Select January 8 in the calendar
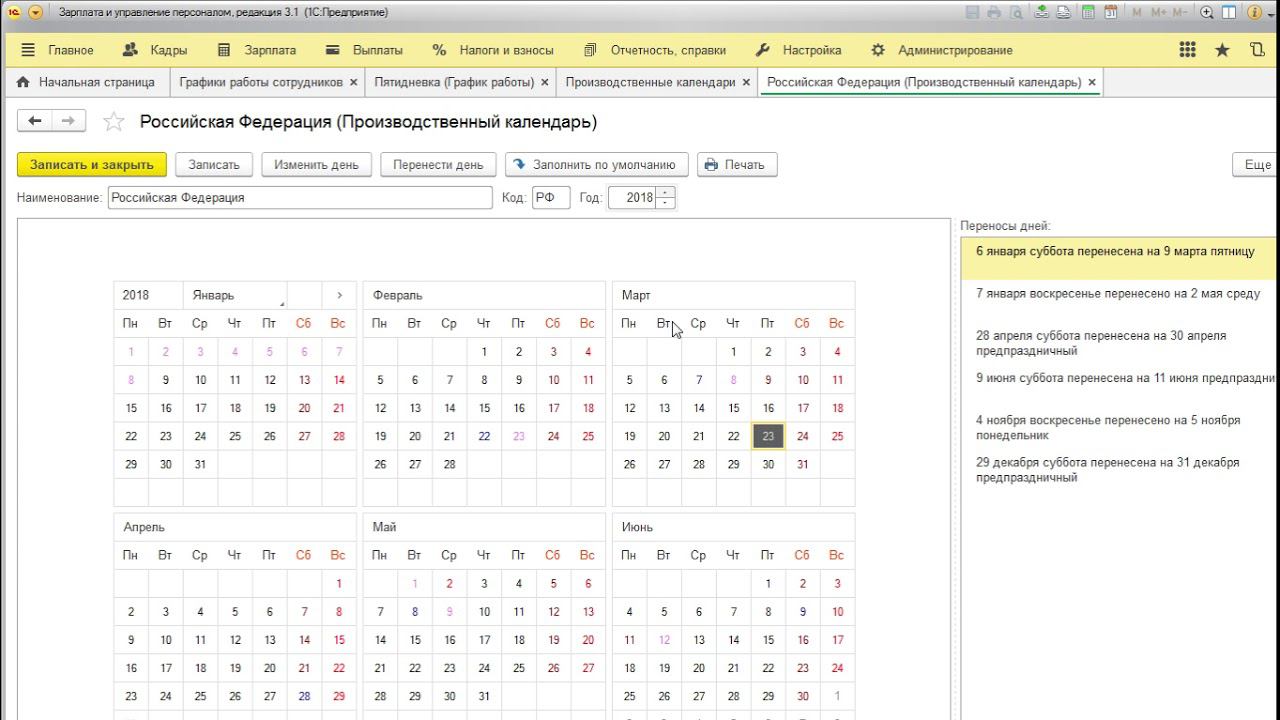The image size is (1280, 720). [131, 380]
